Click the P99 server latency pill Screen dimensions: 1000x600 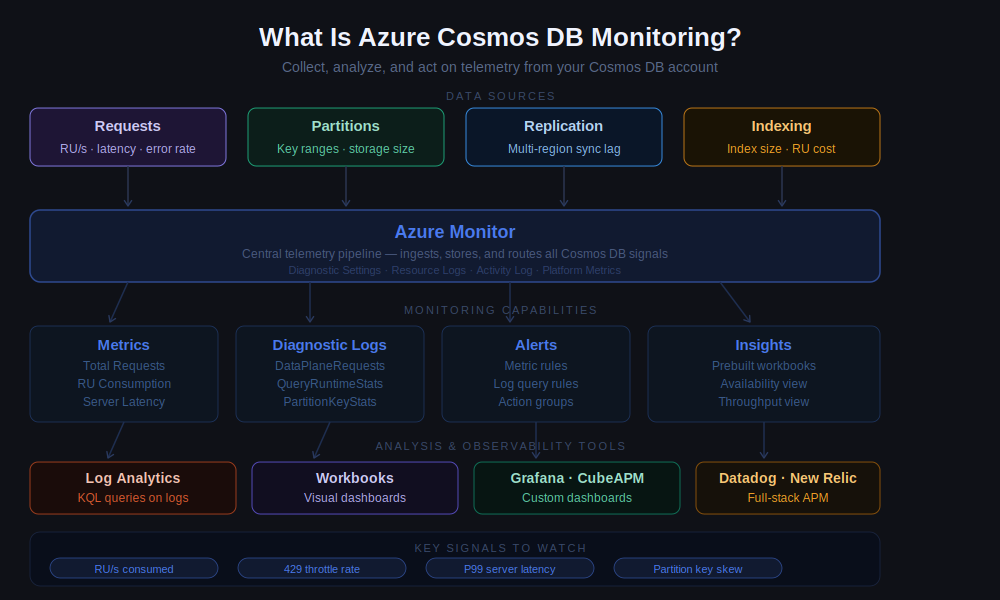coord(510,568)
